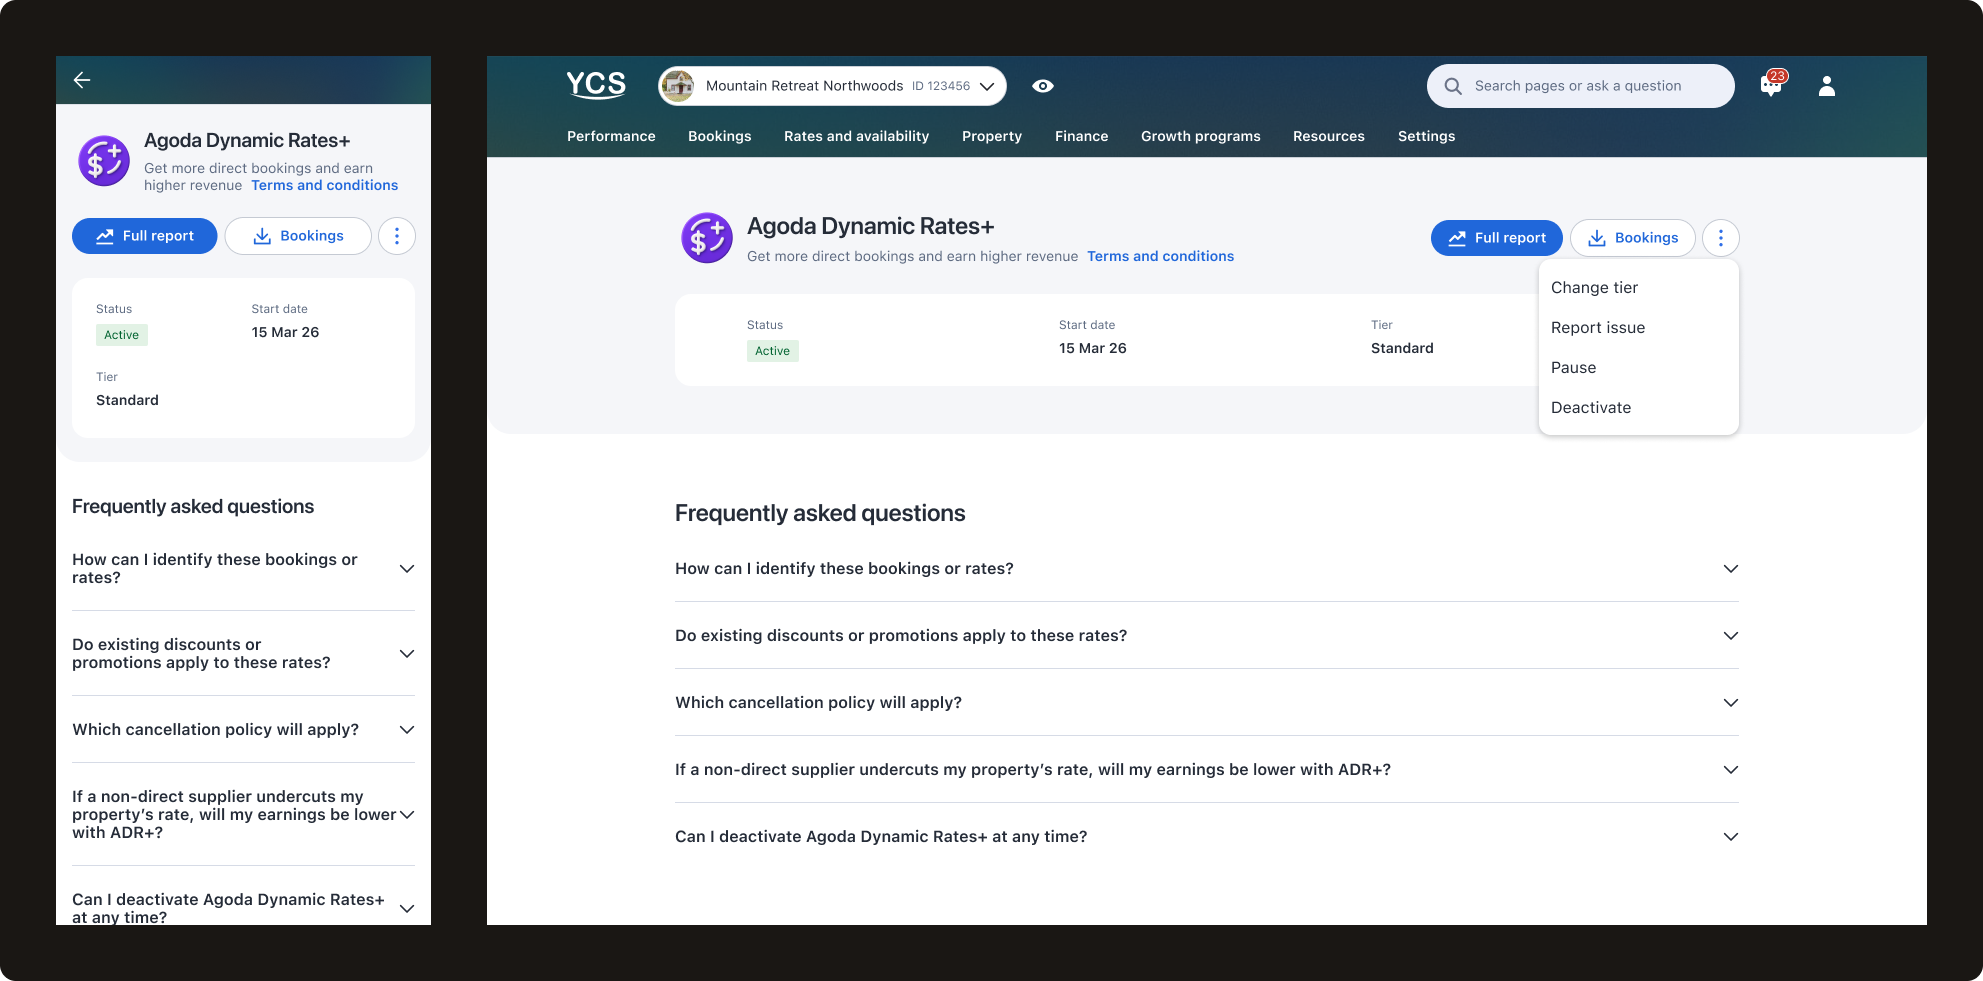The image size is (1983, 981).
Task: Open the three-dot menu in mobile panel
Action: (x=397, y=236)
